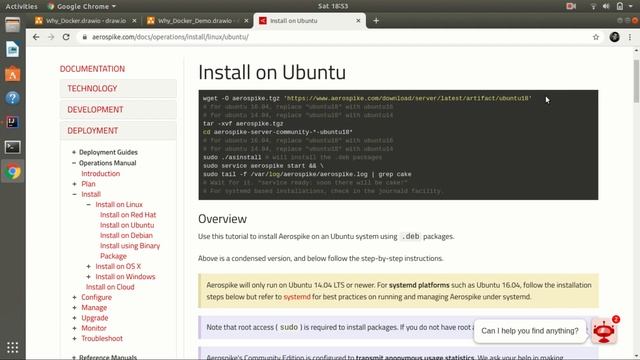Viewport: 640px width, 360px height.
Task: Click the screen recording indicator in top bar
Action: pyautogui.click(x=571, y=6)
